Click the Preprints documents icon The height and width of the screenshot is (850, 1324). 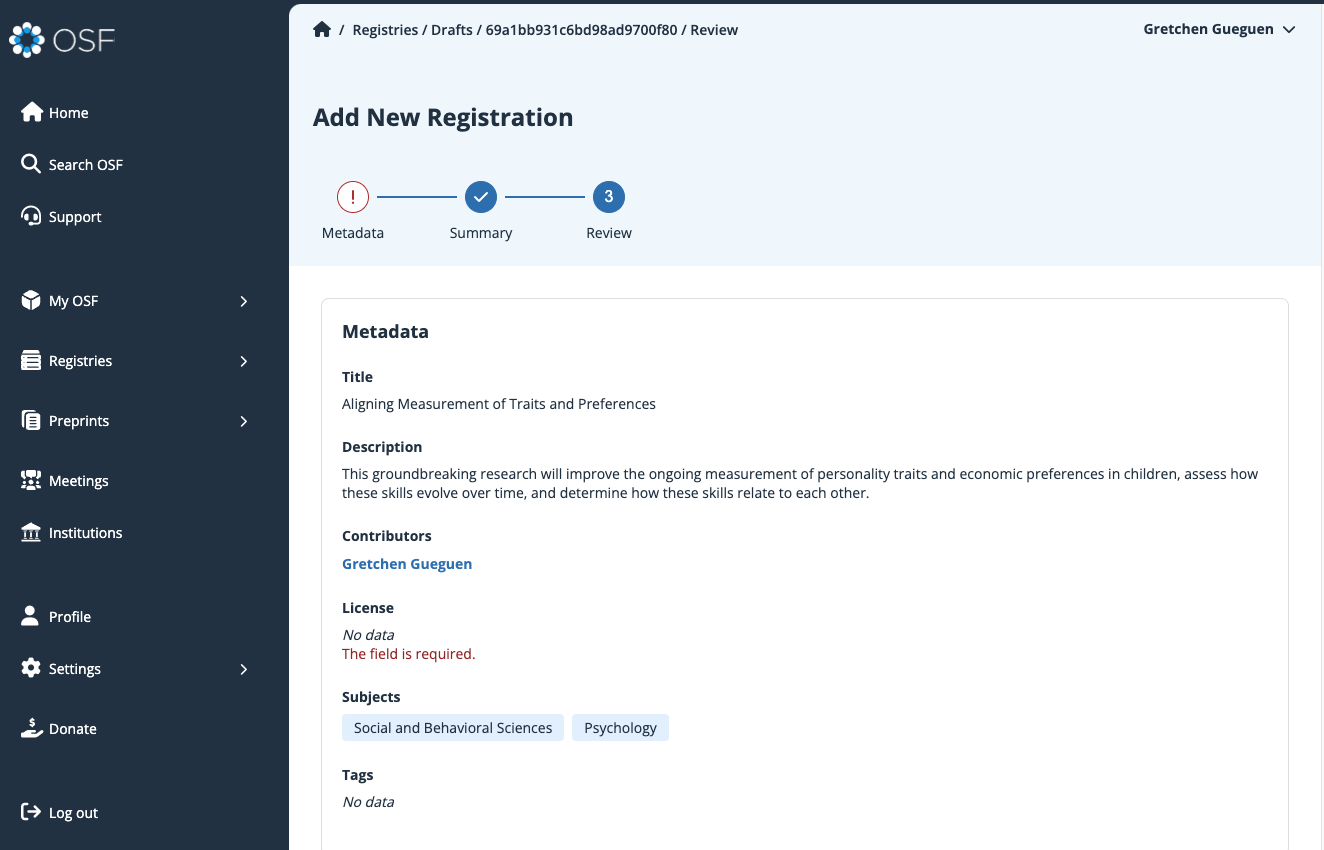[31, 420]
